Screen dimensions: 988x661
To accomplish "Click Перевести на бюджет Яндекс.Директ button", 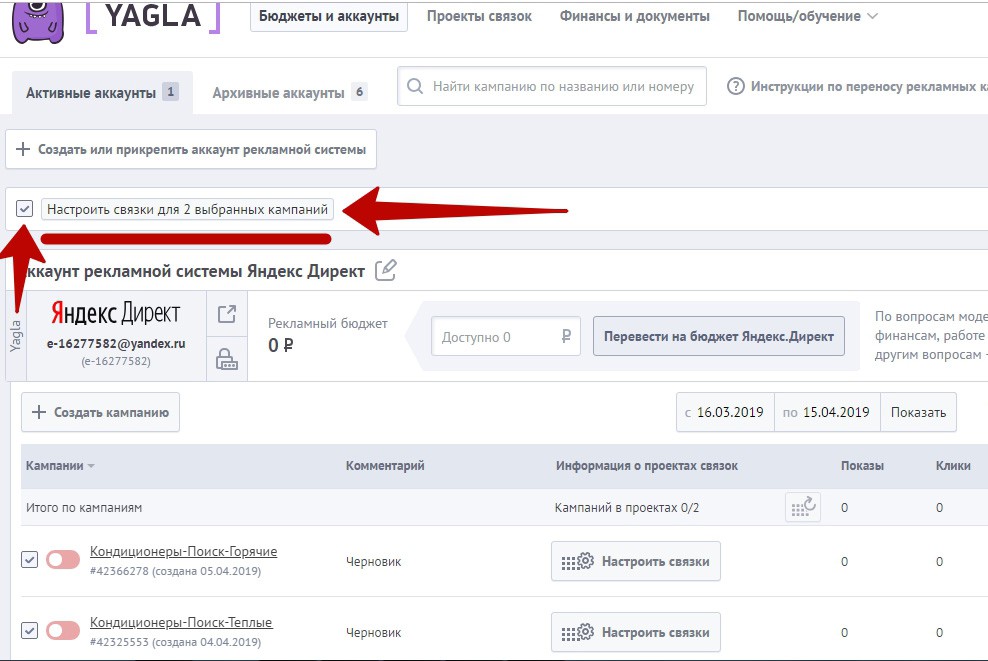I will click(719, 336).
